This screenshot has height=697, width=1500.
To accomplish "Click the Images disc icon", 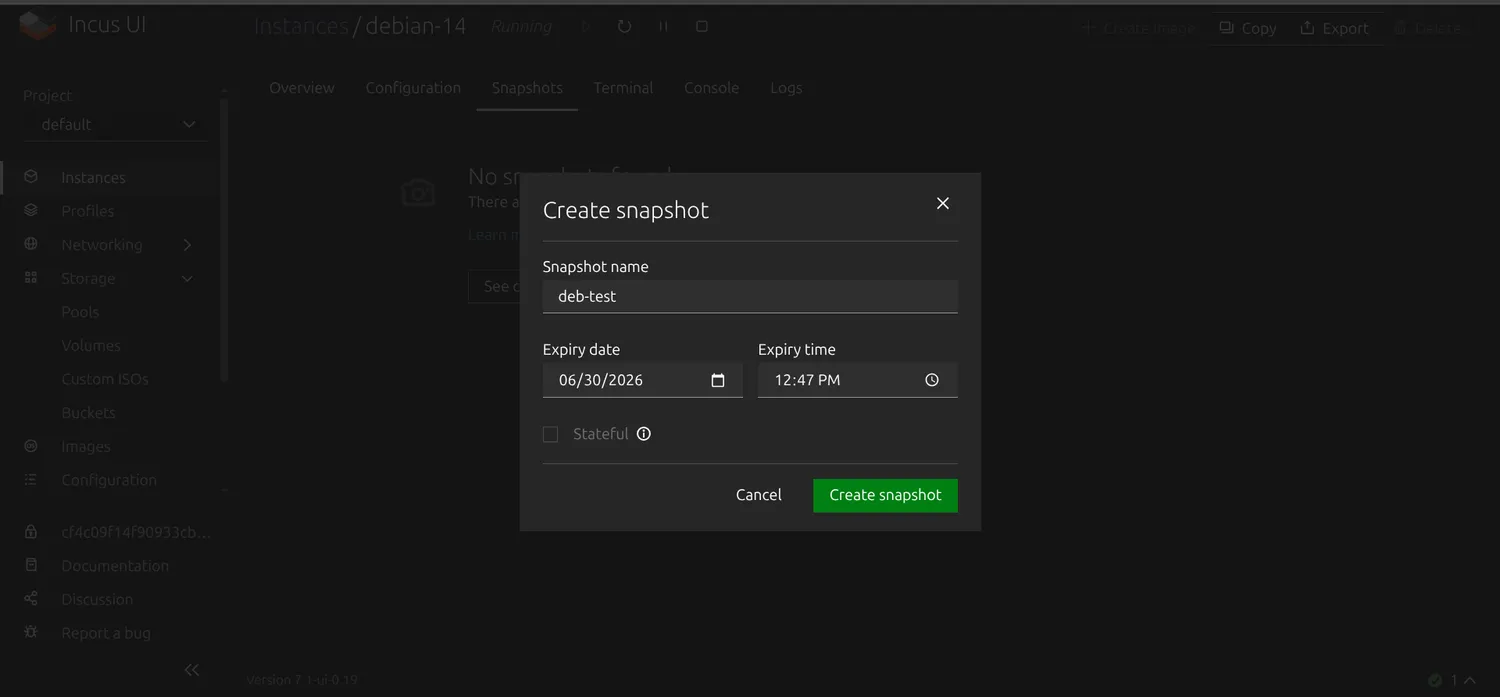I will 31,446.
